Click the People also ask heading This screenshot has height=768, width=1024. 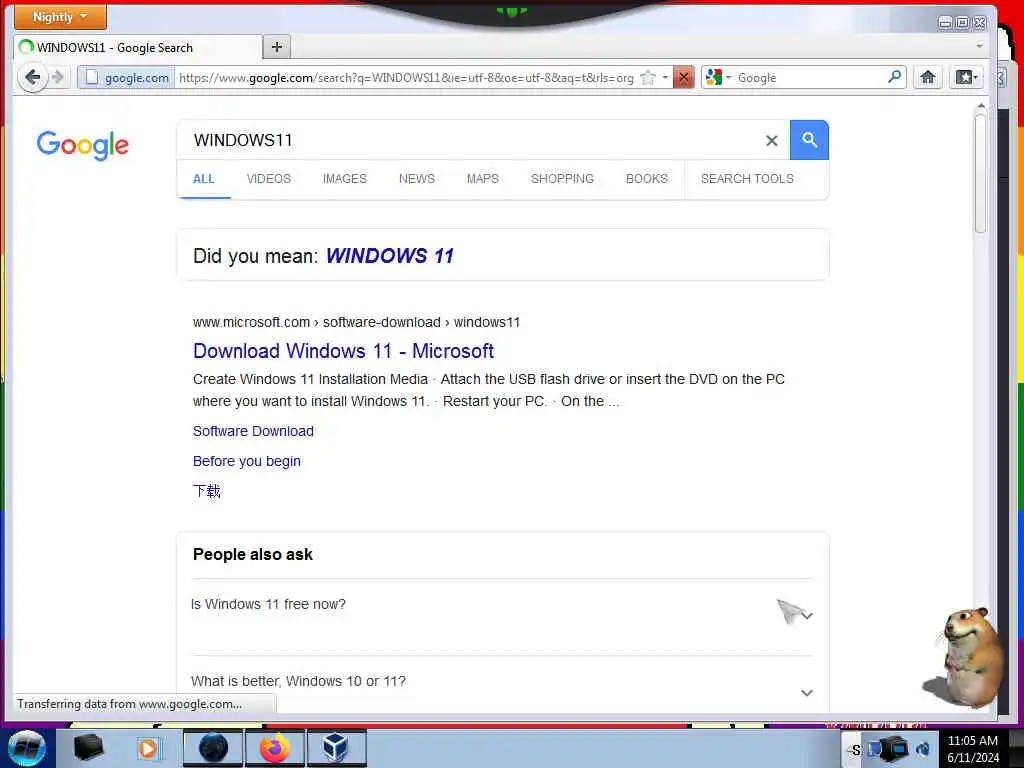tap(253, 554)
